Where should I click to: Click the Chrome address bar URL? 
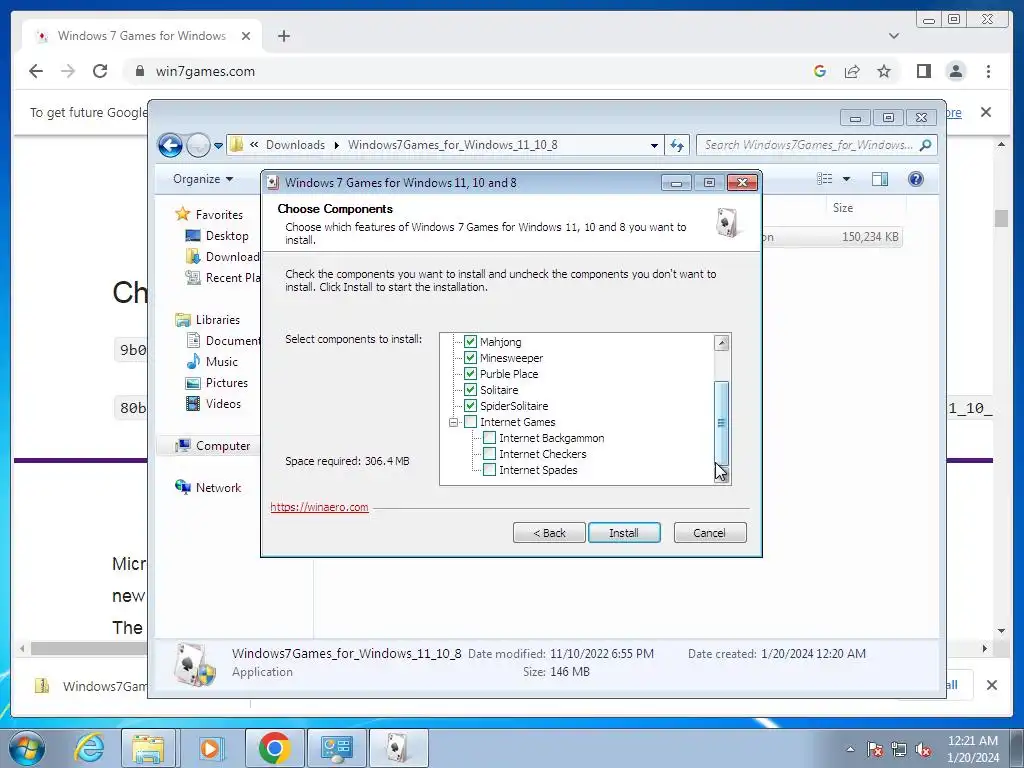(x=205, y=72)
